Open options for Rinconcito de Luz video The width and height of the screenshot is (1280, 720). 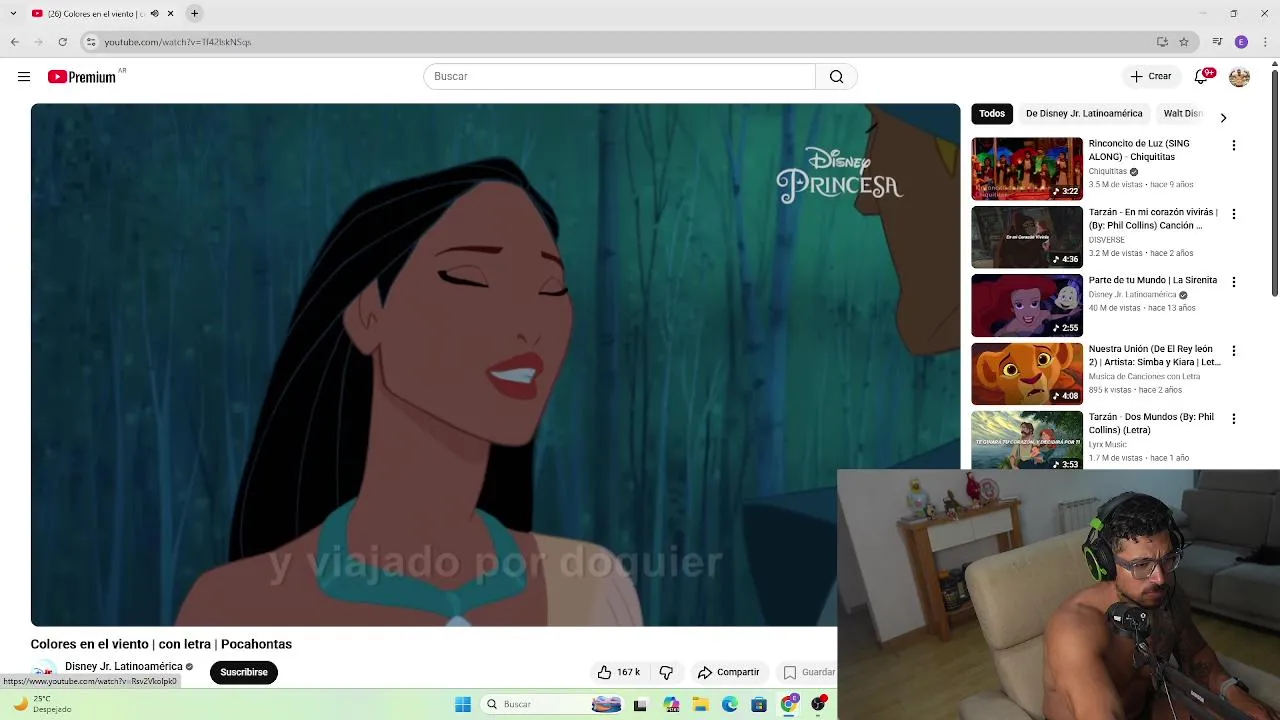(1234, 145)
